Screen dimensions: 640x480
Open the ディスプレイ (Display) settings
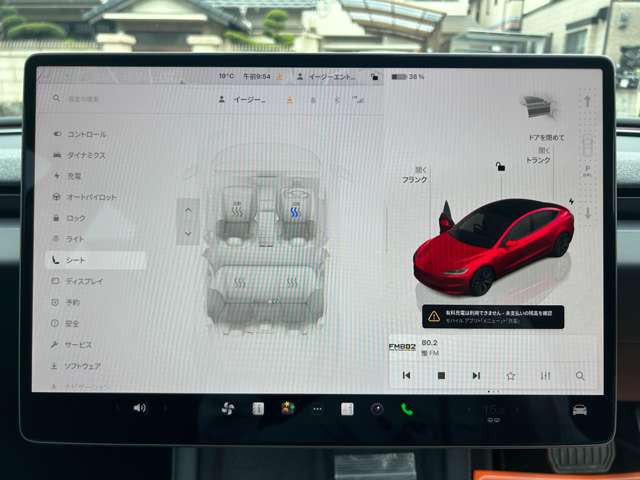coord(77,281)
